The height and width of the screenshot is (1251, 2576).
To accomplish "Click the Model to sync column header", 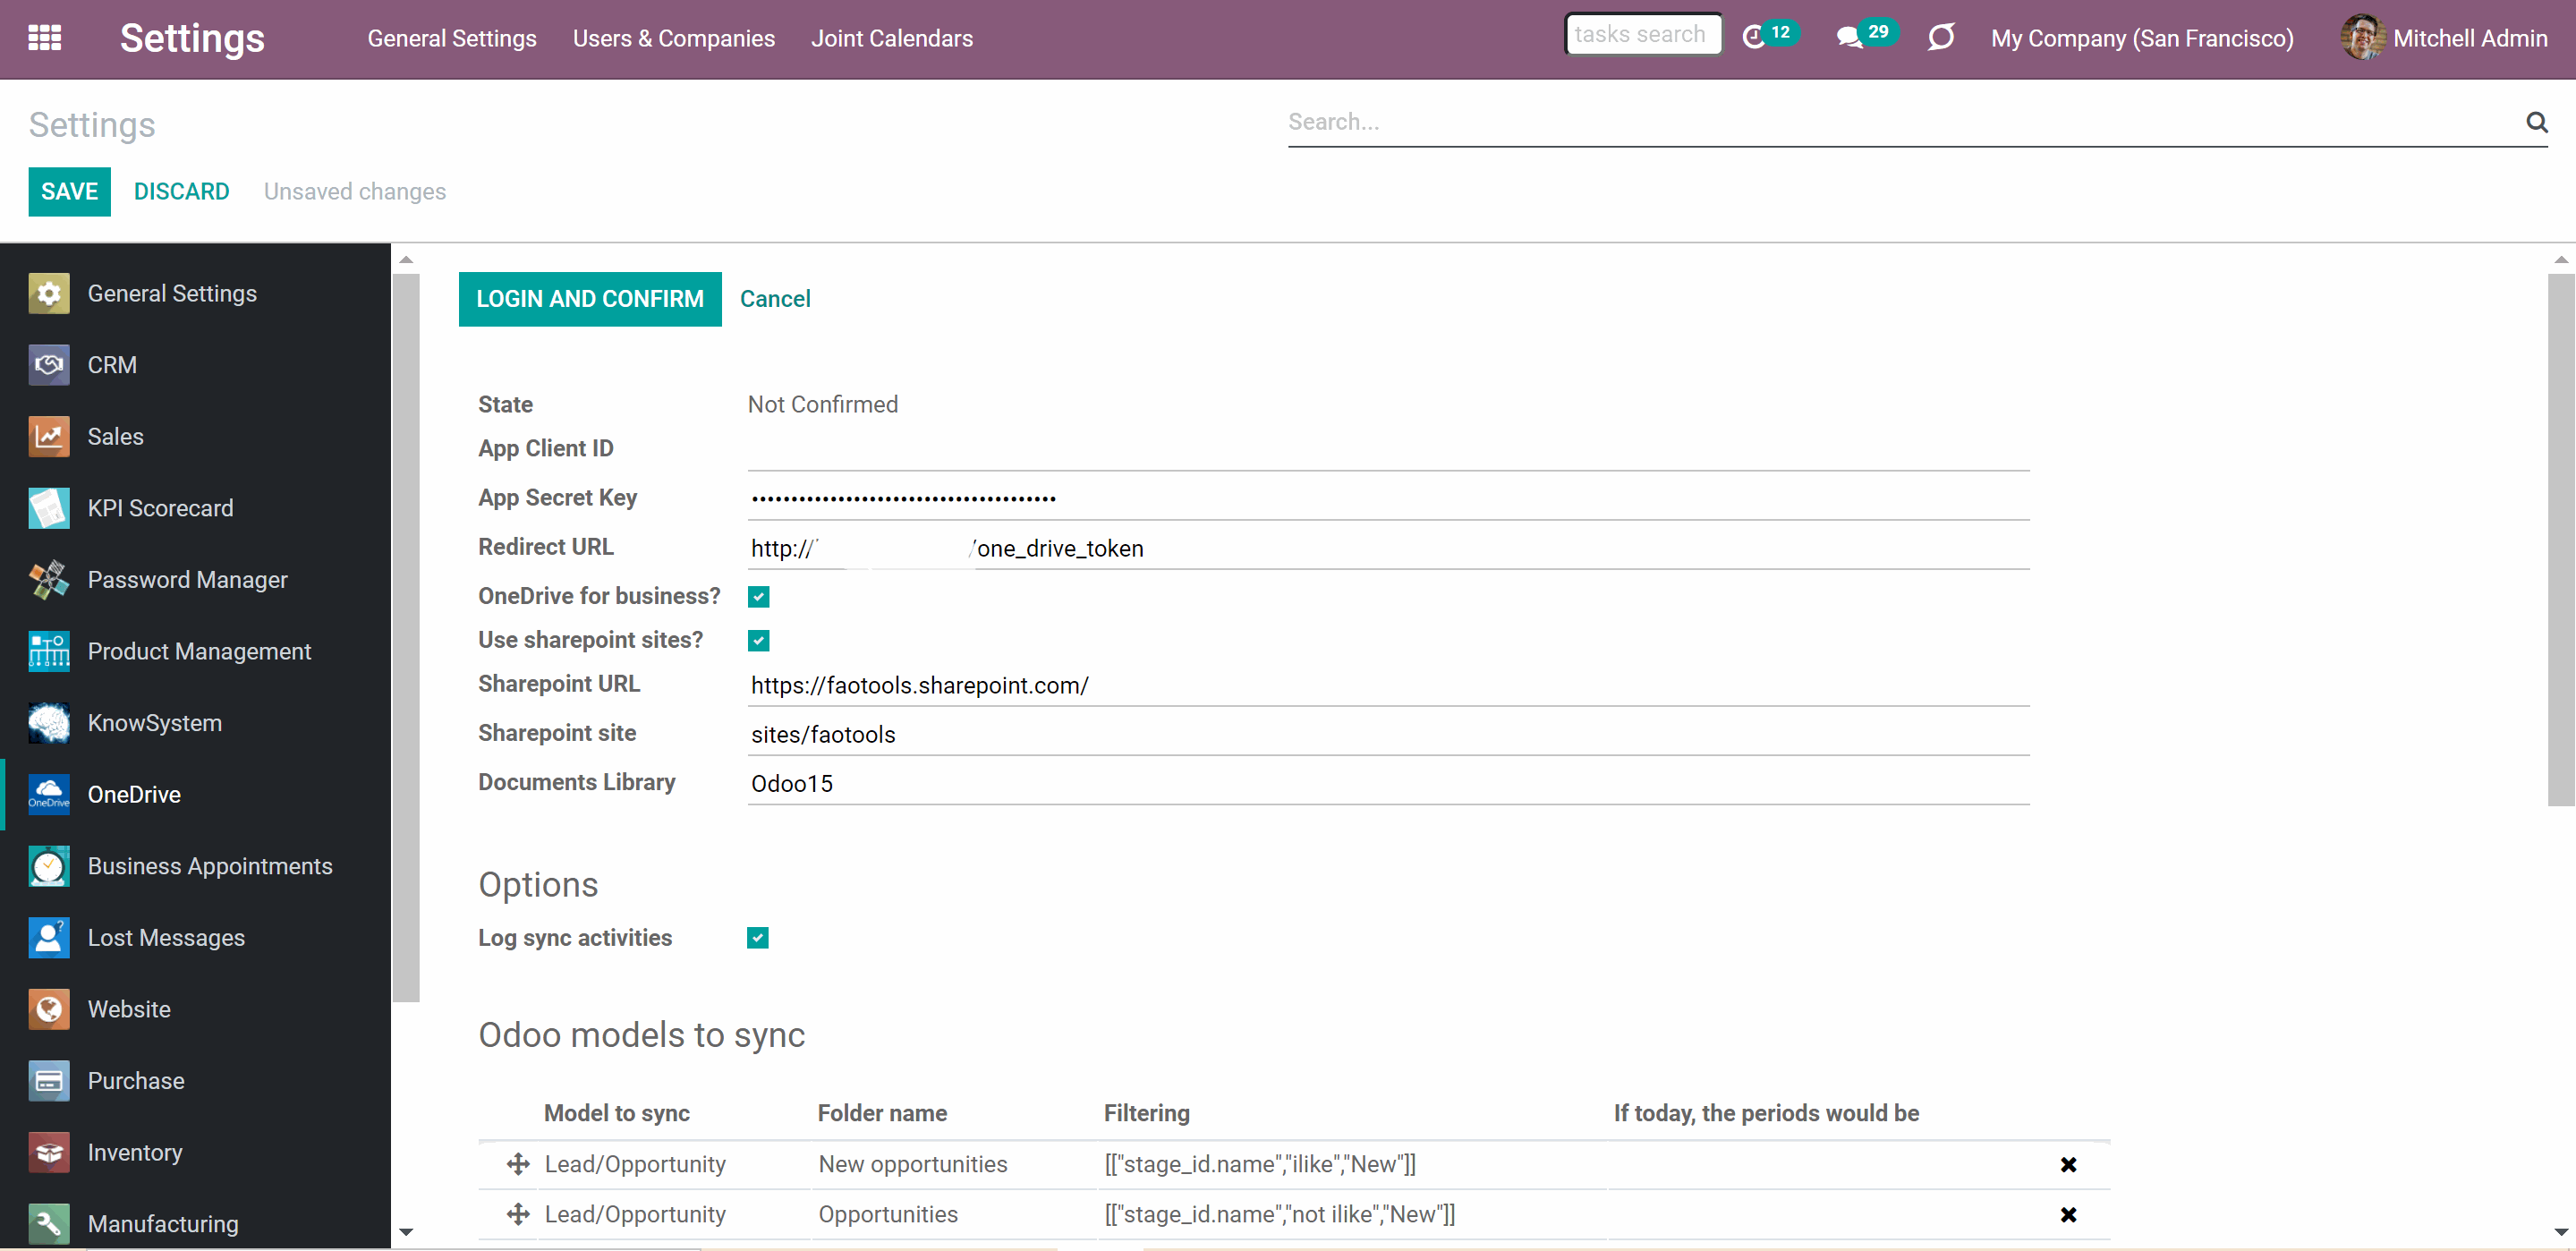I will [617, 1113].
